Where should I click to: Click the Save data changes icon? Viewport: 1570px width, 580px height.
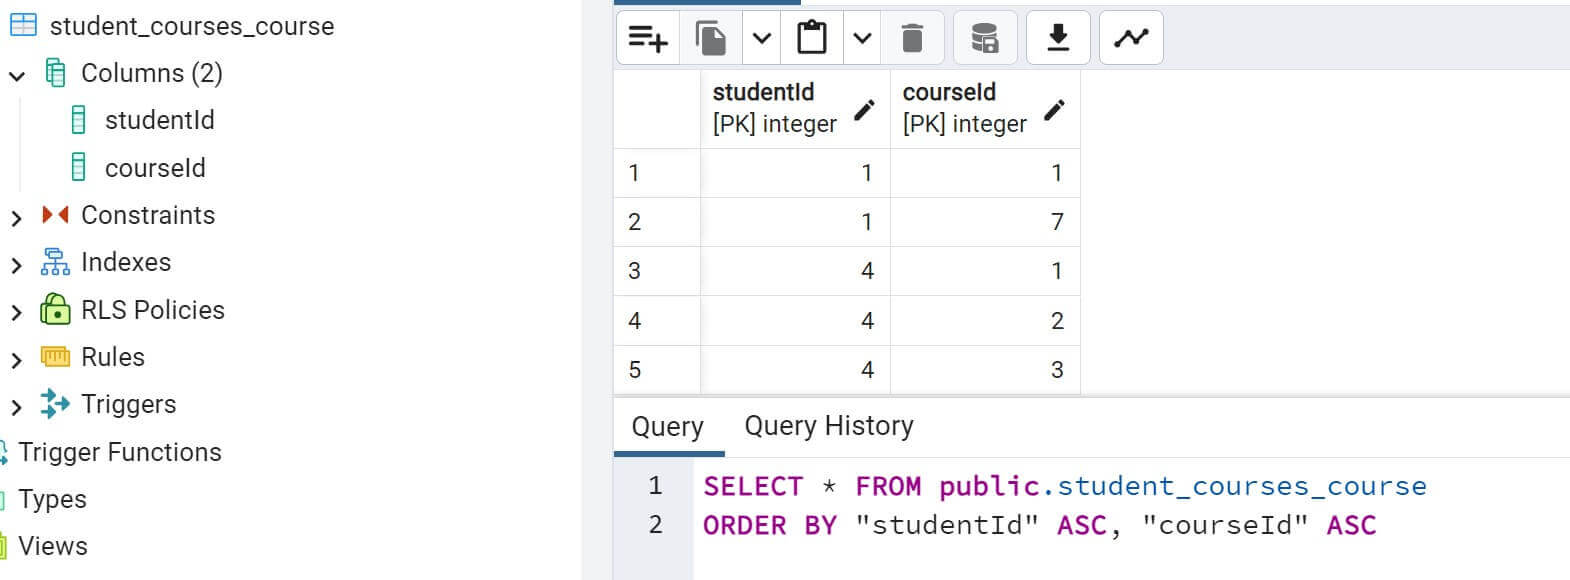point(985,38)
